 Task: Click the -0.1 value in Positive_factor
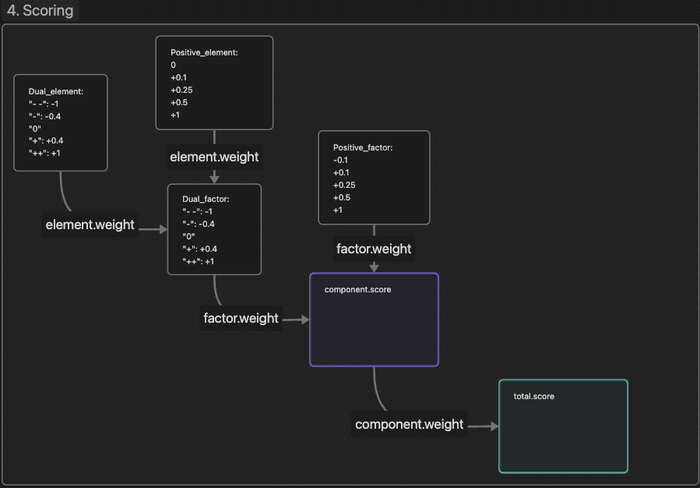coord(340,160)
